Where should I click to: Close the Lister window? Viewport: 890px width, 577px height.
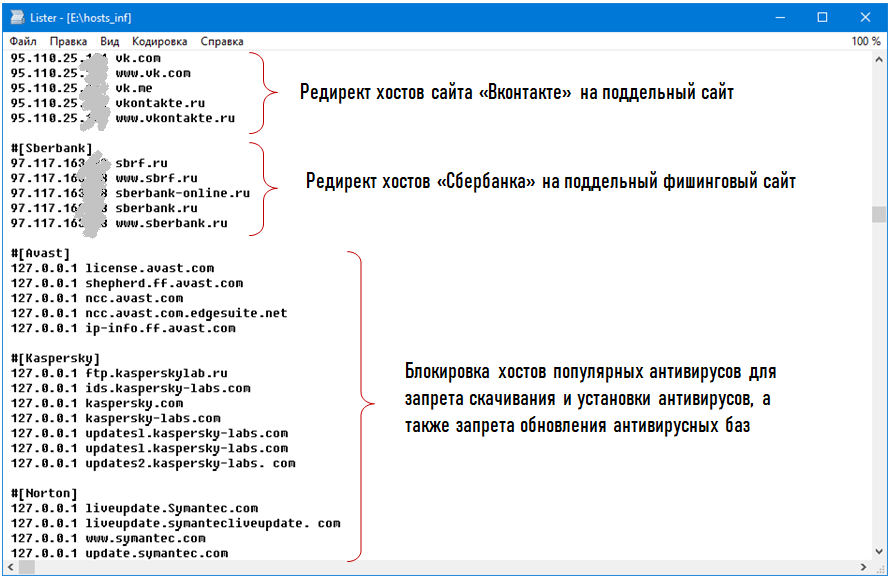[865, 18]
